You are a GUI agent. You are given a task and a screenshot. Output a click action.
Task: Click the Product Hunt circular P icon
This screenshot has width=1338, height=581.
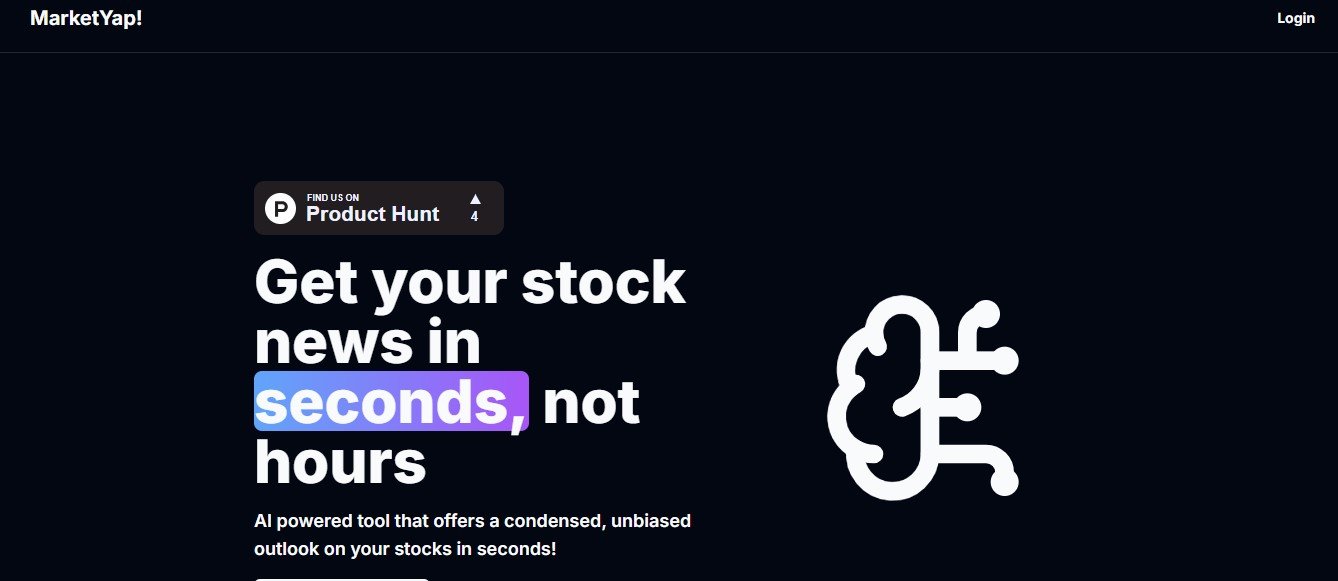pos(280,208)
